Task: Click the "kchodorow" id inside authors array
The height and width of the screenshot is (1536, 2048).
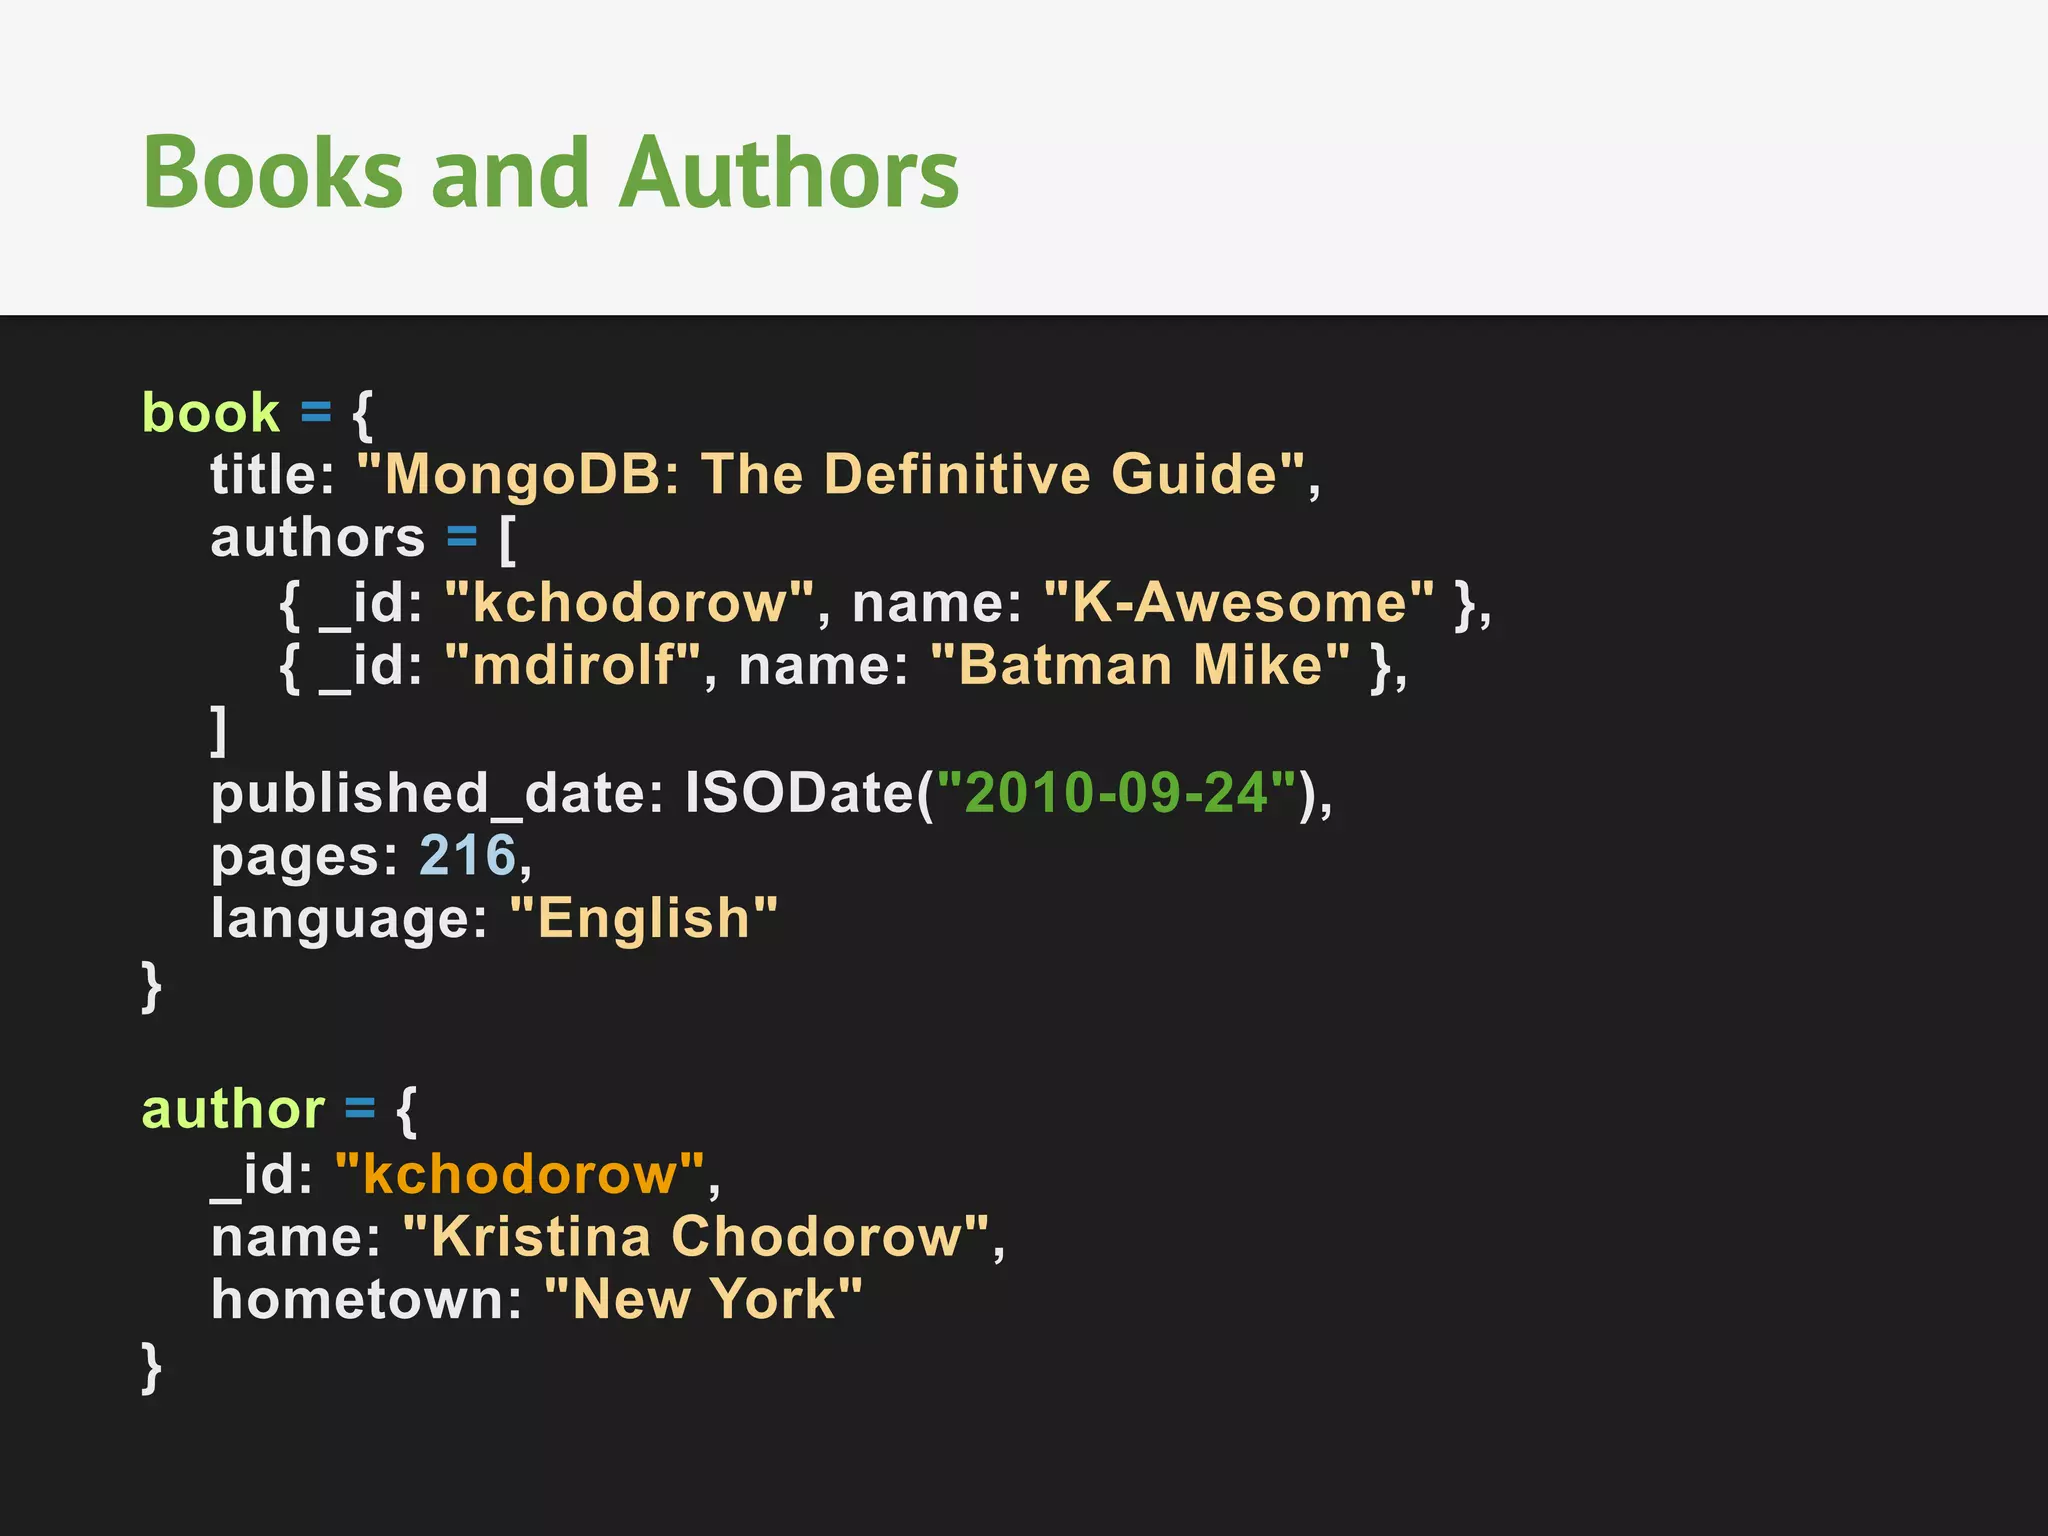Action: point(629,602)
